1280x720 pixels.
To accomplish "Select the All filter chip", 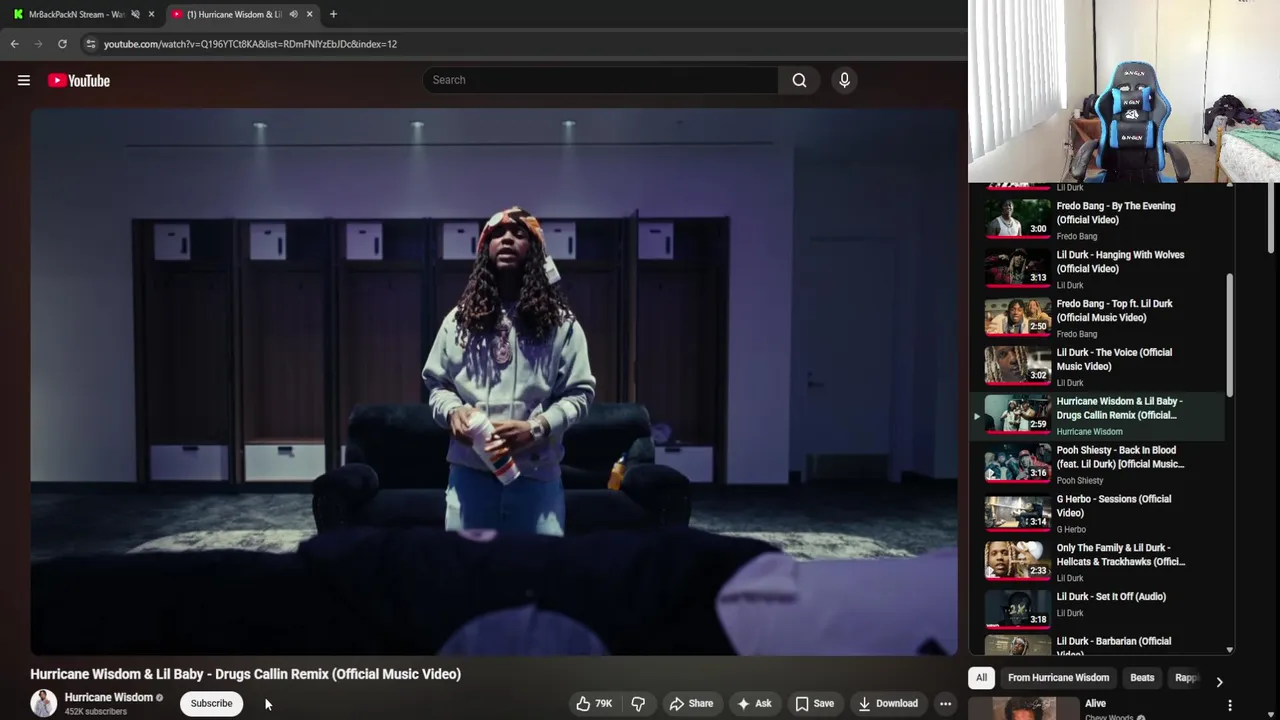I will [x=981, y=678].
